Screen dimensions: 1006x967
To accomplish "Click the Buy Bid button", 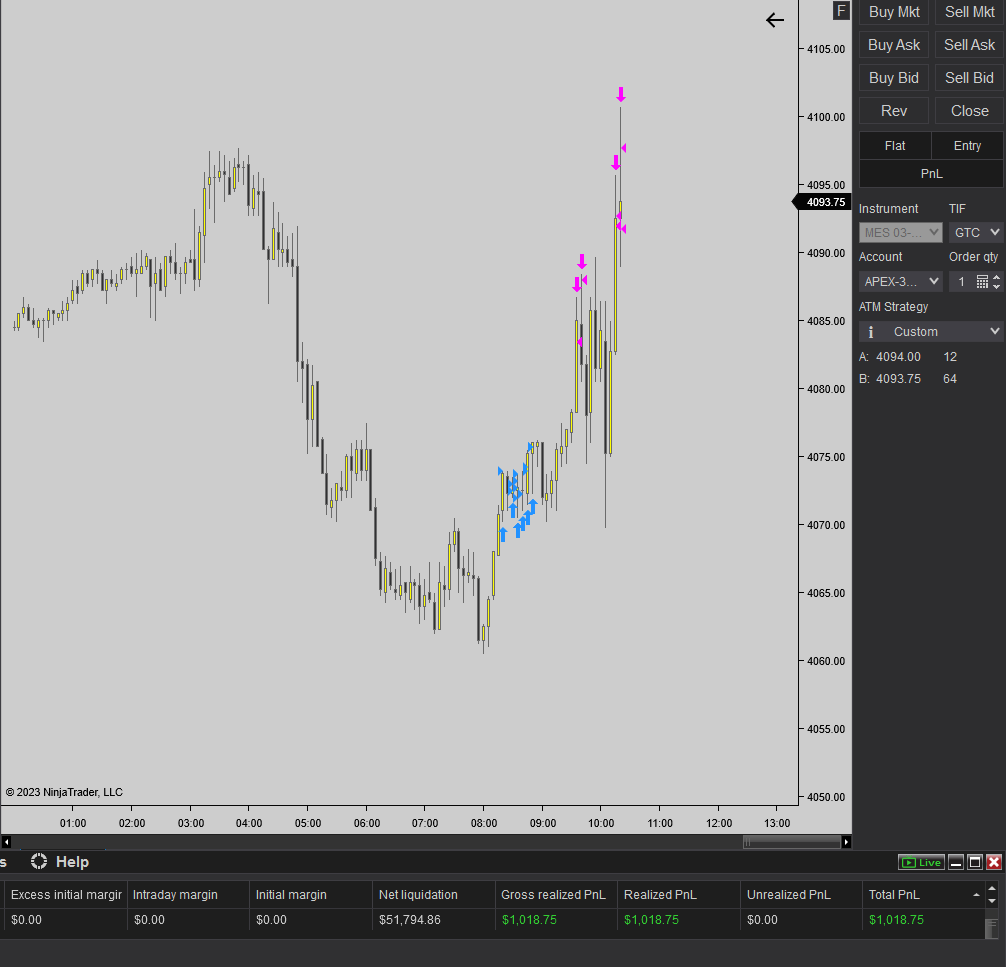I will click(894, 78).
